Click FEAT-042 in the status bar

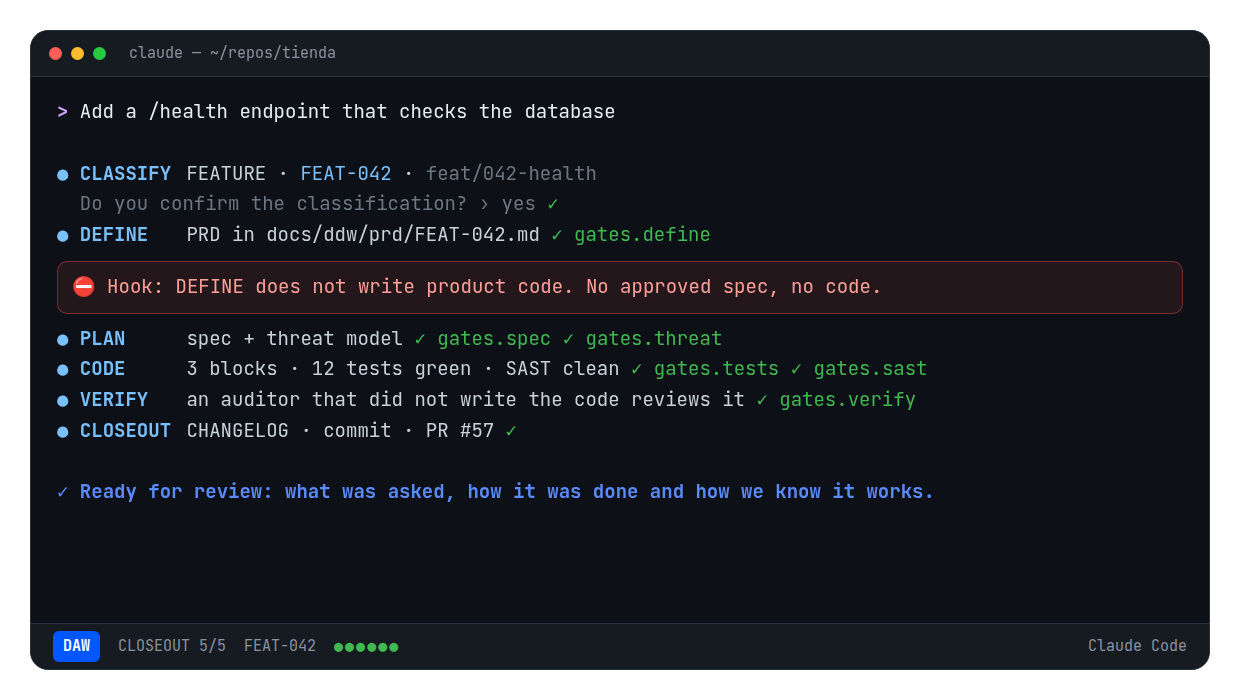tap(280, 646)
